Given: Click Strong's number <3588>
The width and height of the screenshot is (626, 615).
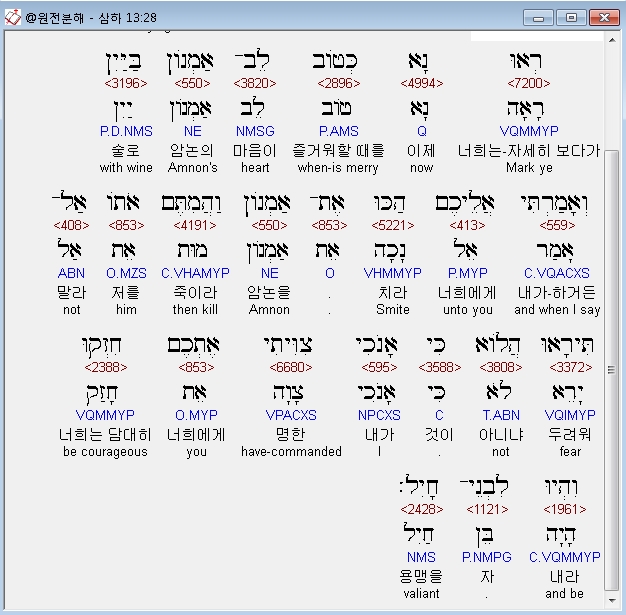Looking at the screenshot, I should 440,367.
